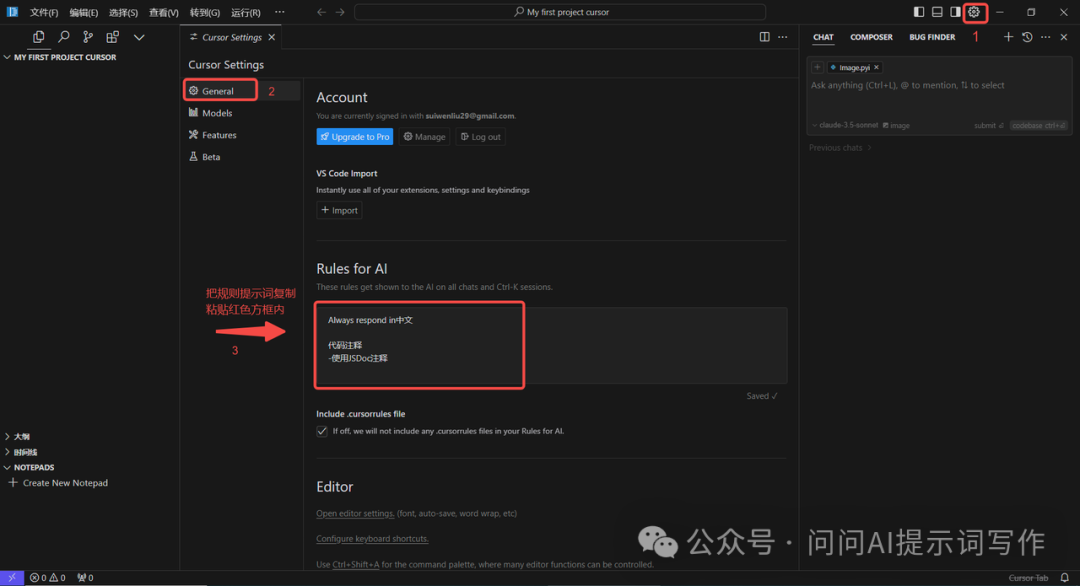Image resolution: width=1080 pixels, height=586 pixels.
Task: Select General settings section
Action: 241,91
